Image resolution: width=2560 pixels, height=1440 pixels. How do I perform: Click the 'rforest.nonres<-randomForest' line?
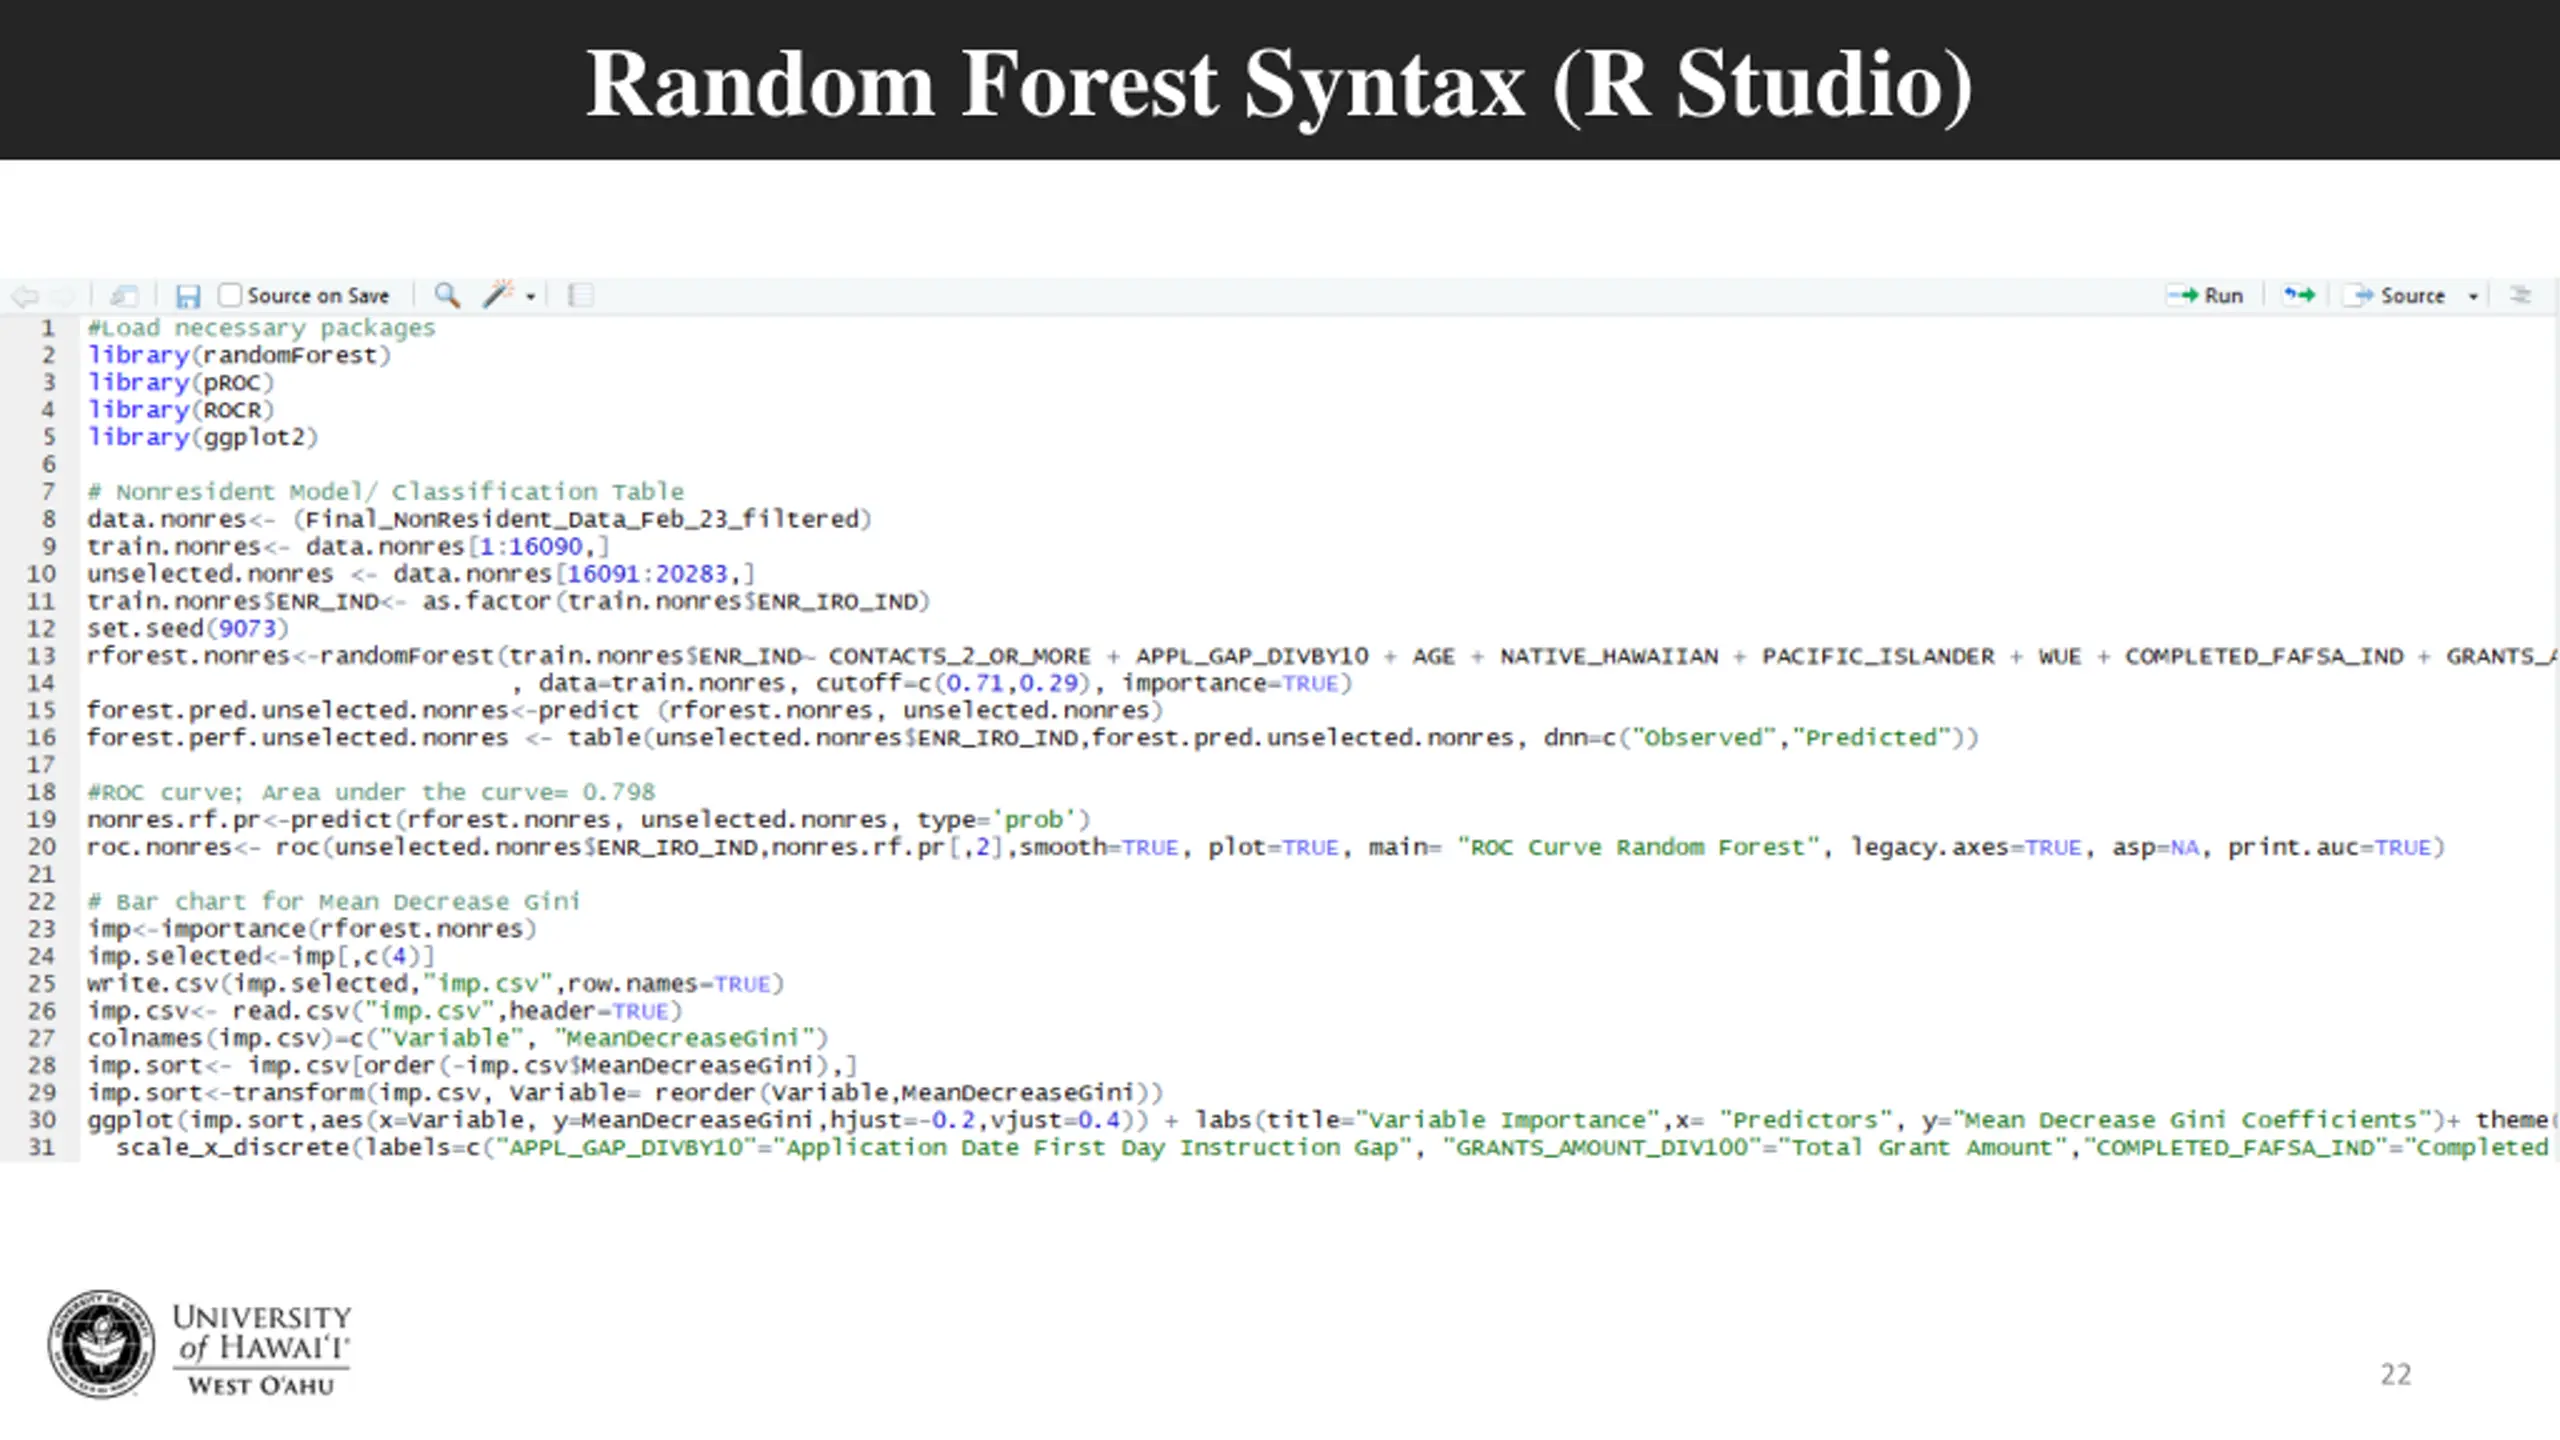coord(1320,656)
